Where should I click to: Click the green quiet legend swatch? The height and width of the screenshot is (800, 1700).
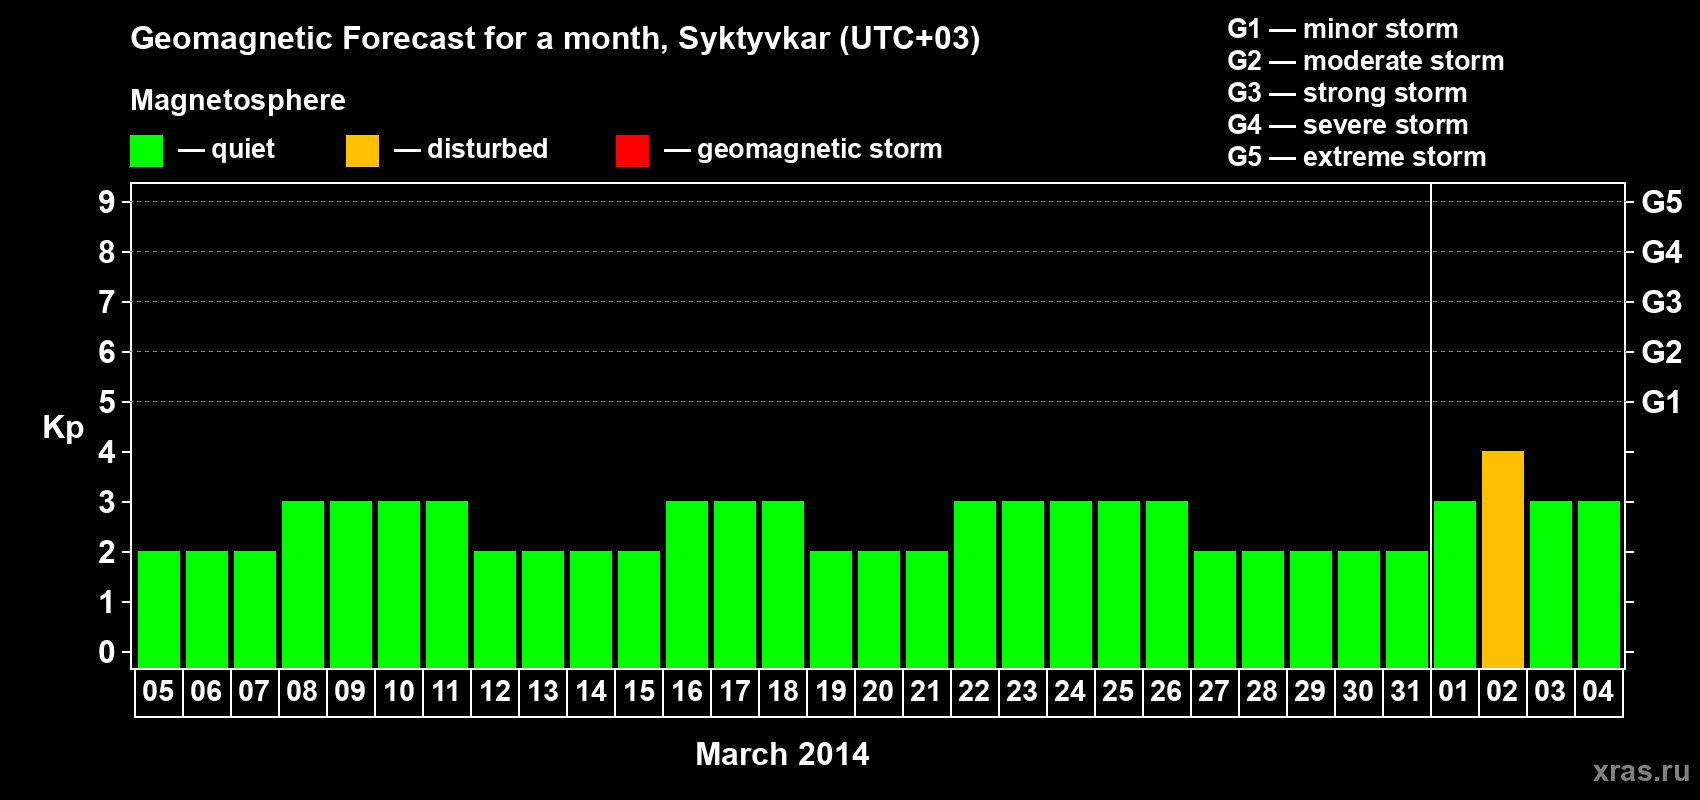146,151
